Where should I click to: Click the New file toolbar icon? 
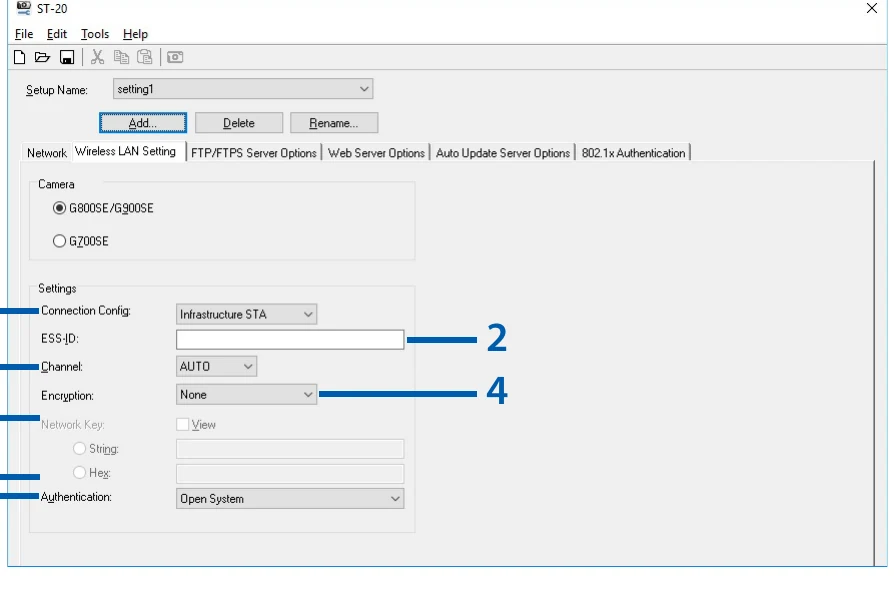coord(19,57)
